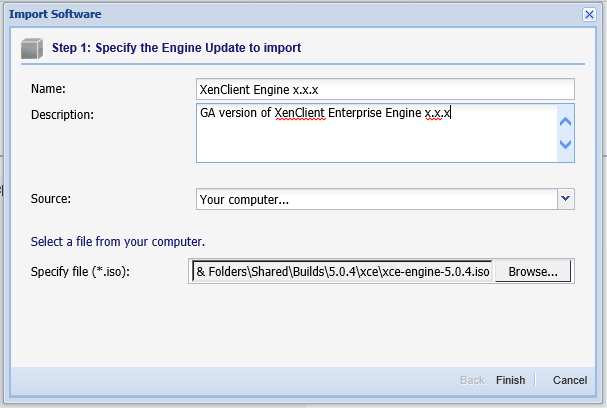Click the Step 1 heading text

point(176,47)
